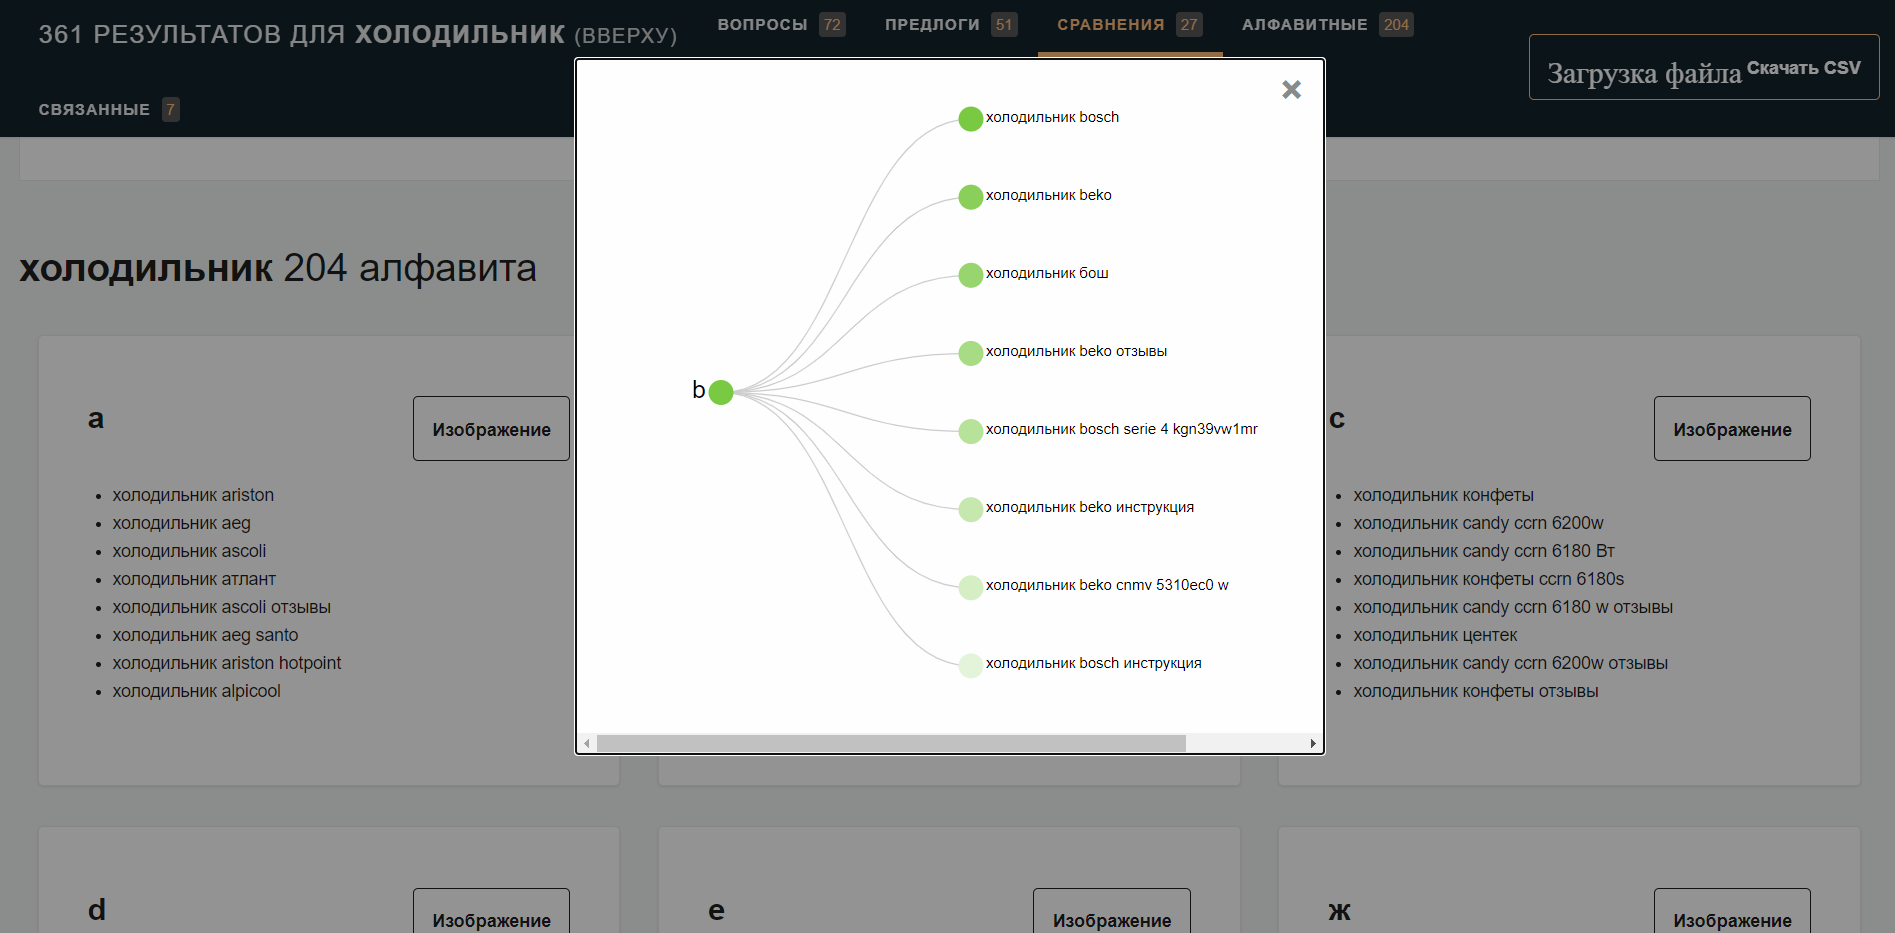
Task: Click 'холодильник конфеты ccrn 6180s' item
Action: (1488, 579)
